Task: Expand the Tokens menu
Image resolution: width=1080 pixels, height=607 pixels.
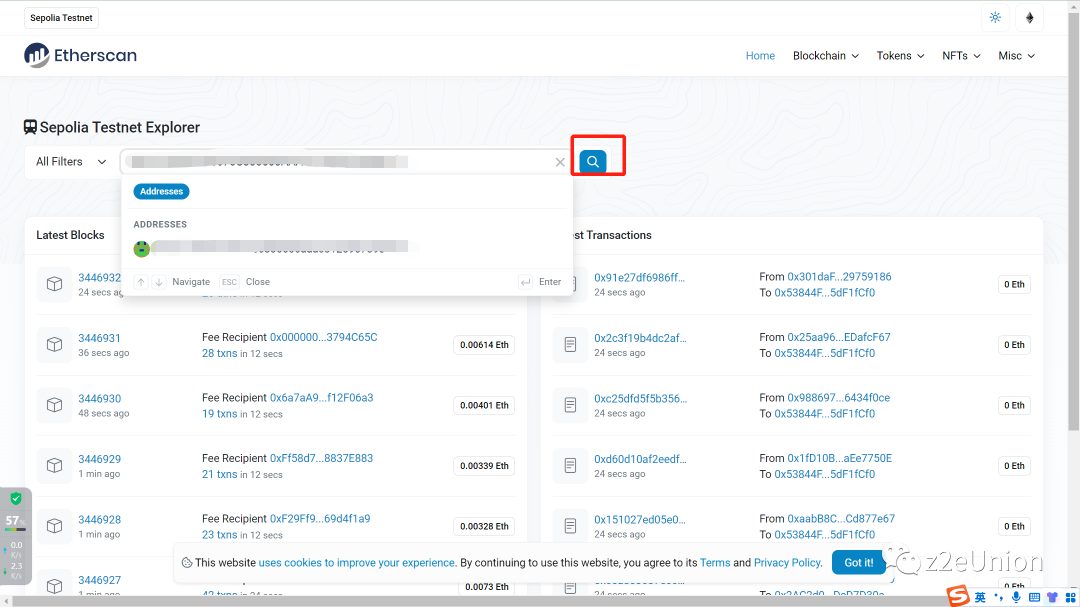Action: pos(900,56)
